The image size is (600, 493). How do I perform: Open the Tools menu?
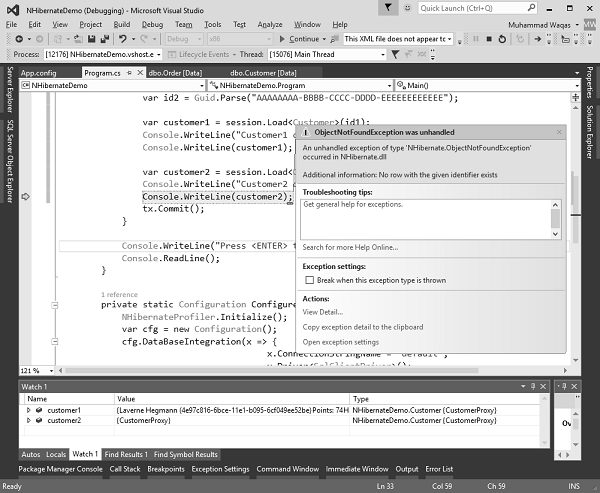pyautogui.click(x=212, y=24)
